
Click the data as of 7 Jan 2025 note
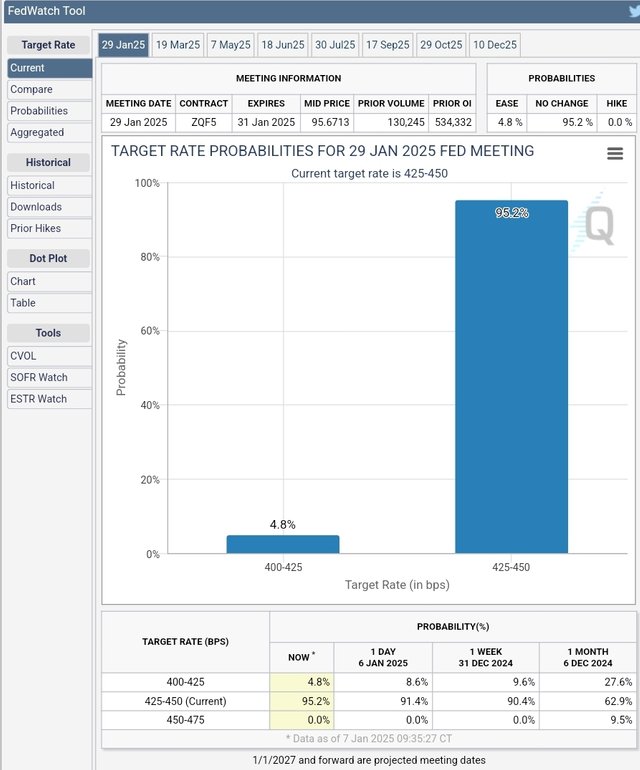coord(368,739)
